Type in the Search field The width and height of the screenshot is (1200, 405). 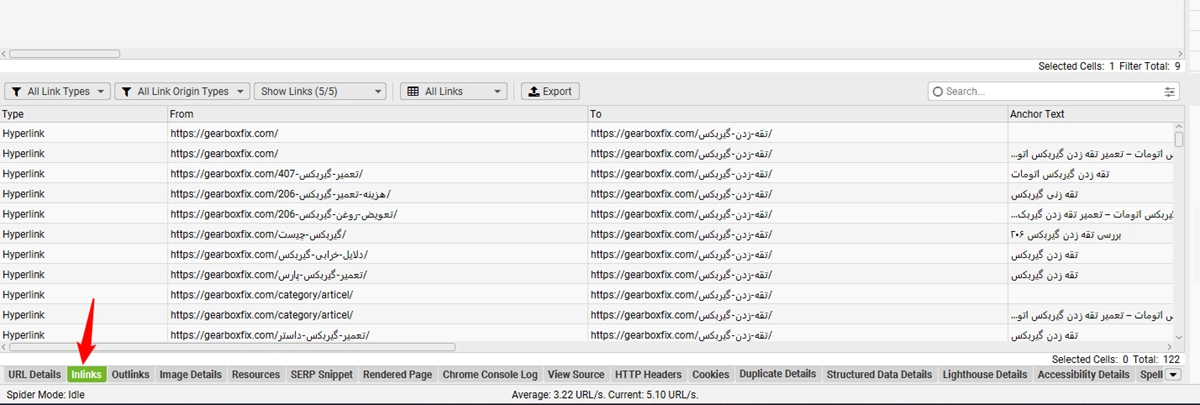1050,91
